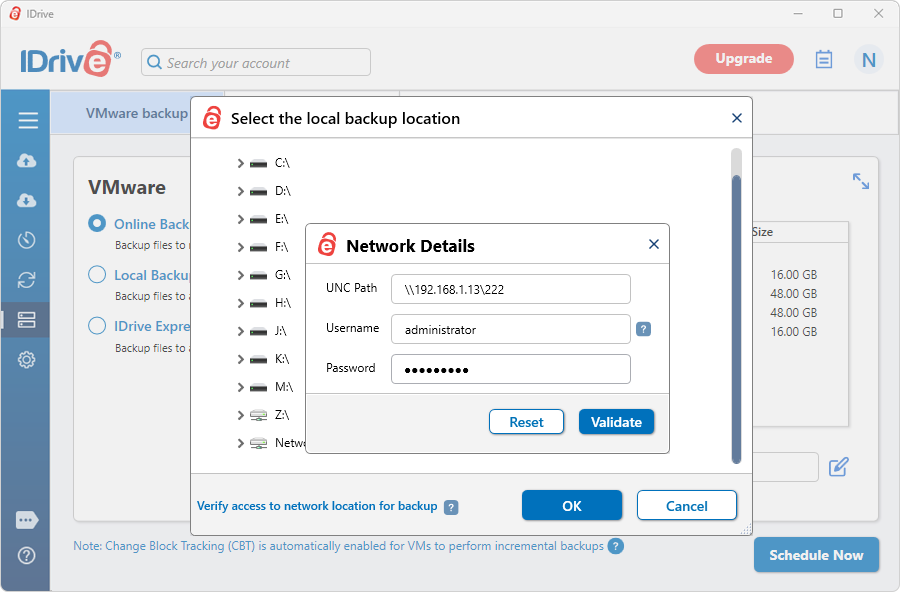Close the Network Details dialog
Image resolution: width=900 pixels, height=592 pixels.
(654, 244)
